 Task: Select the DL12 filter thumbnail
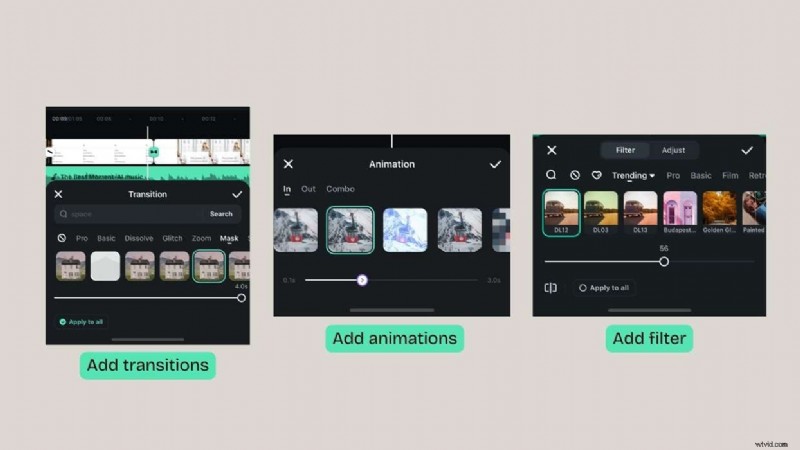(x=561, y=212)
